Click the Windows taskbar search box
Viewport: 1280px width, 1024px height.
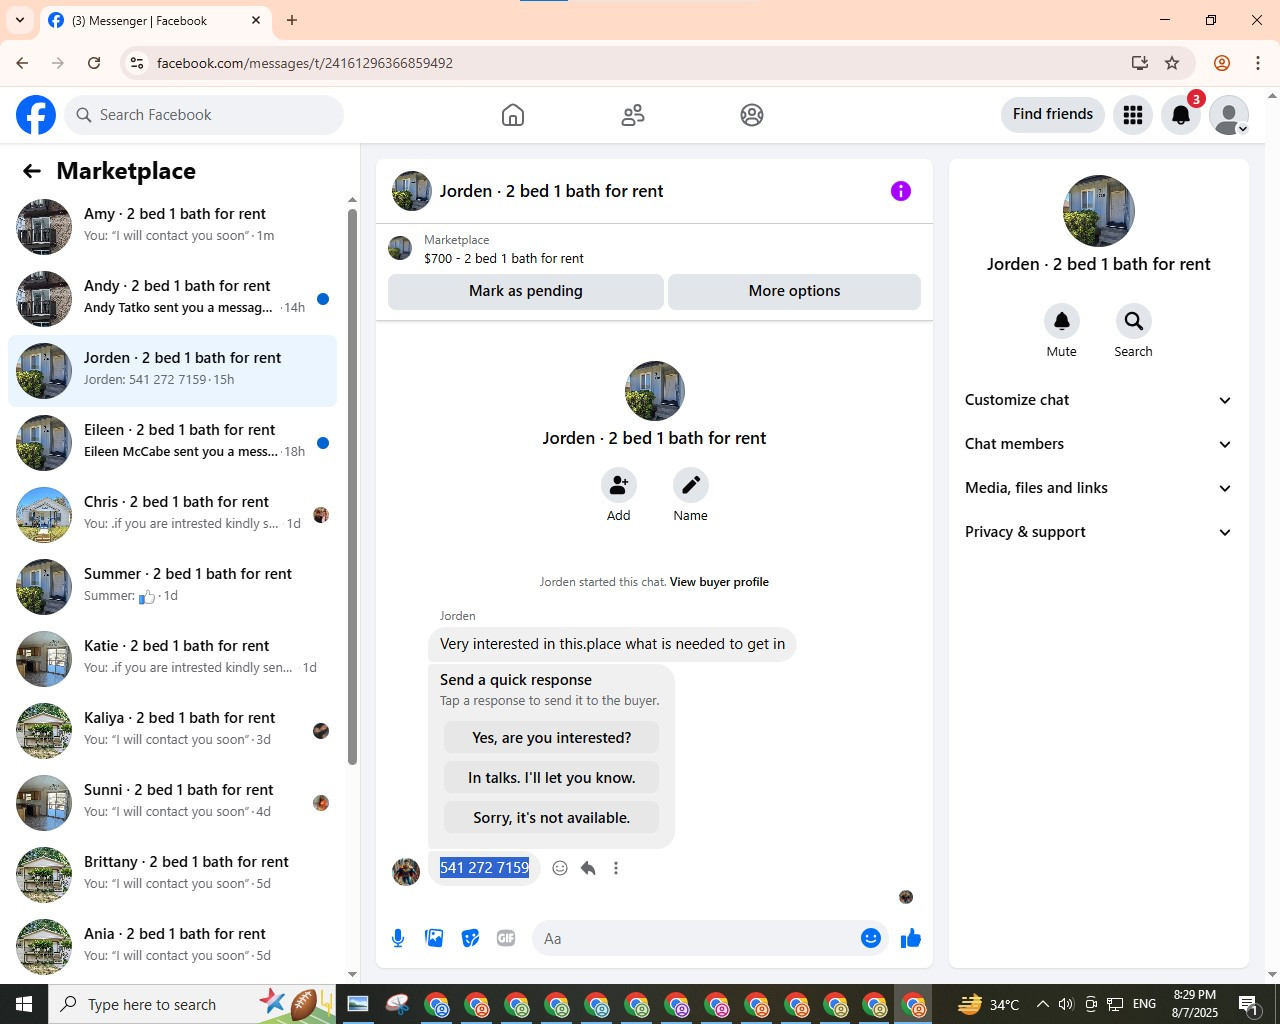click(152, 1004)
